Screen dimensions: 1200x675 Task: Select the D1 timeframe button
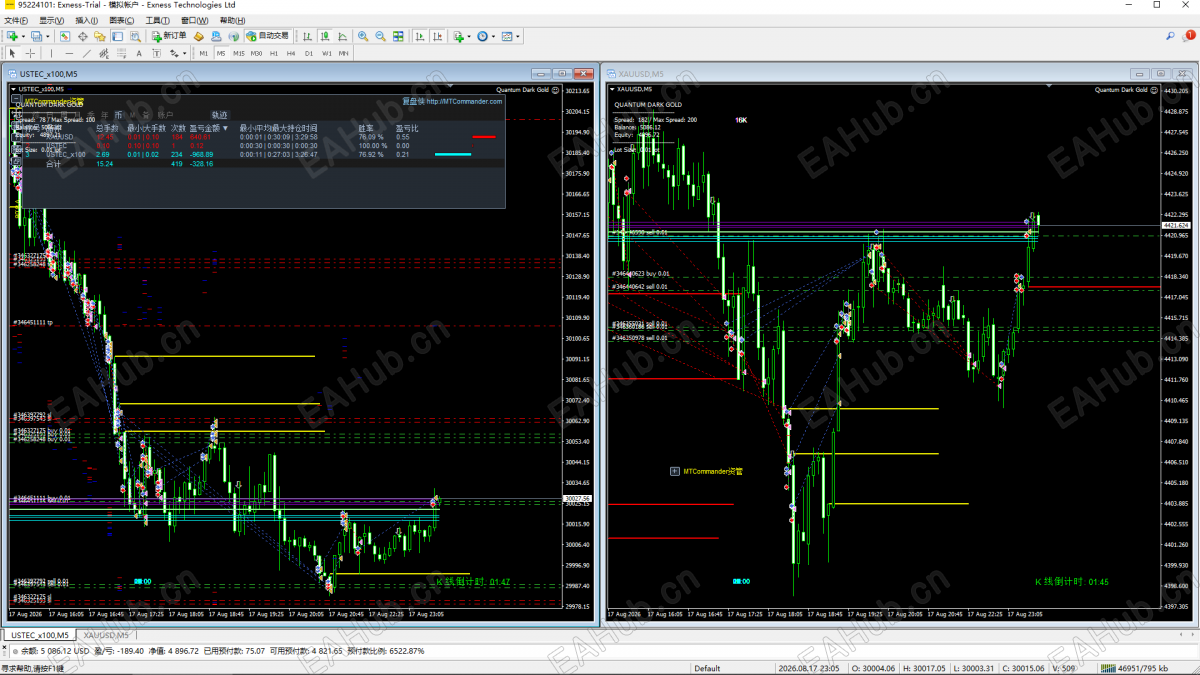[309, 53]
